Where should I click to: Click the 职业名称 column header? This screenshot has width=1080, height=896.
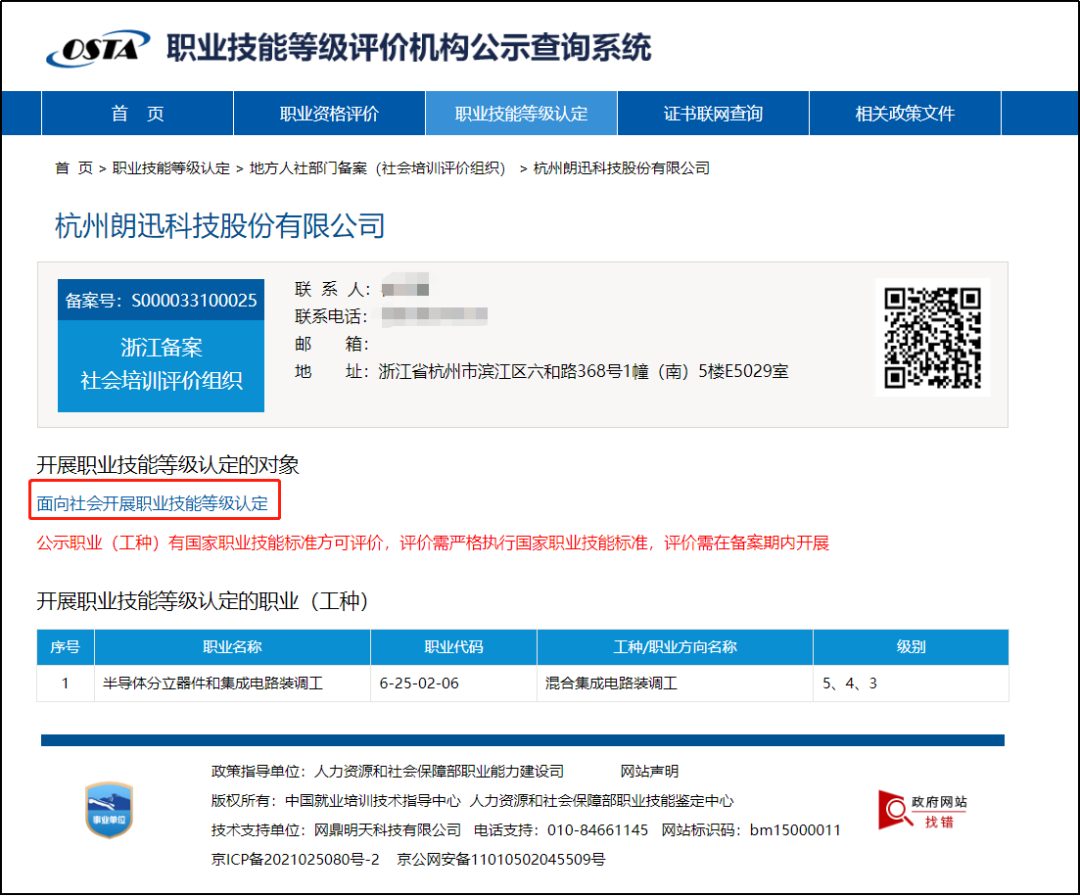tap(232, 647)
